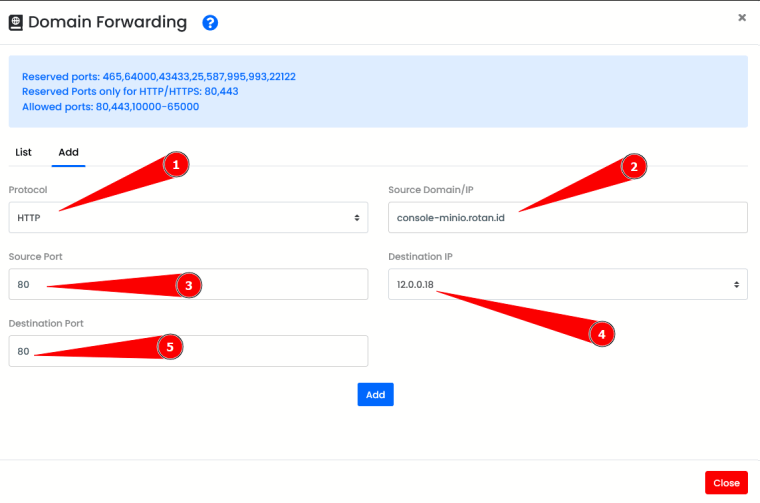Screen dimensions: 760x503
Task: Open the Destination IP dropdown
Action: 568,284
